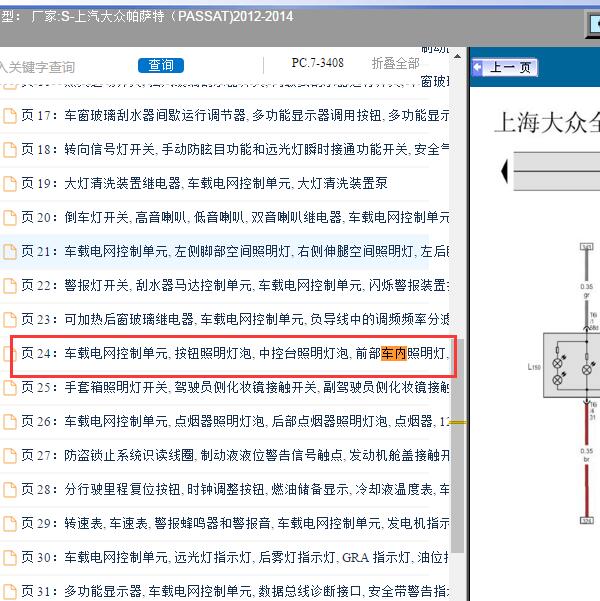
Task: Open page 25 glovebox light switch entry
Action: pyautogui.click(x=235, y=387)
